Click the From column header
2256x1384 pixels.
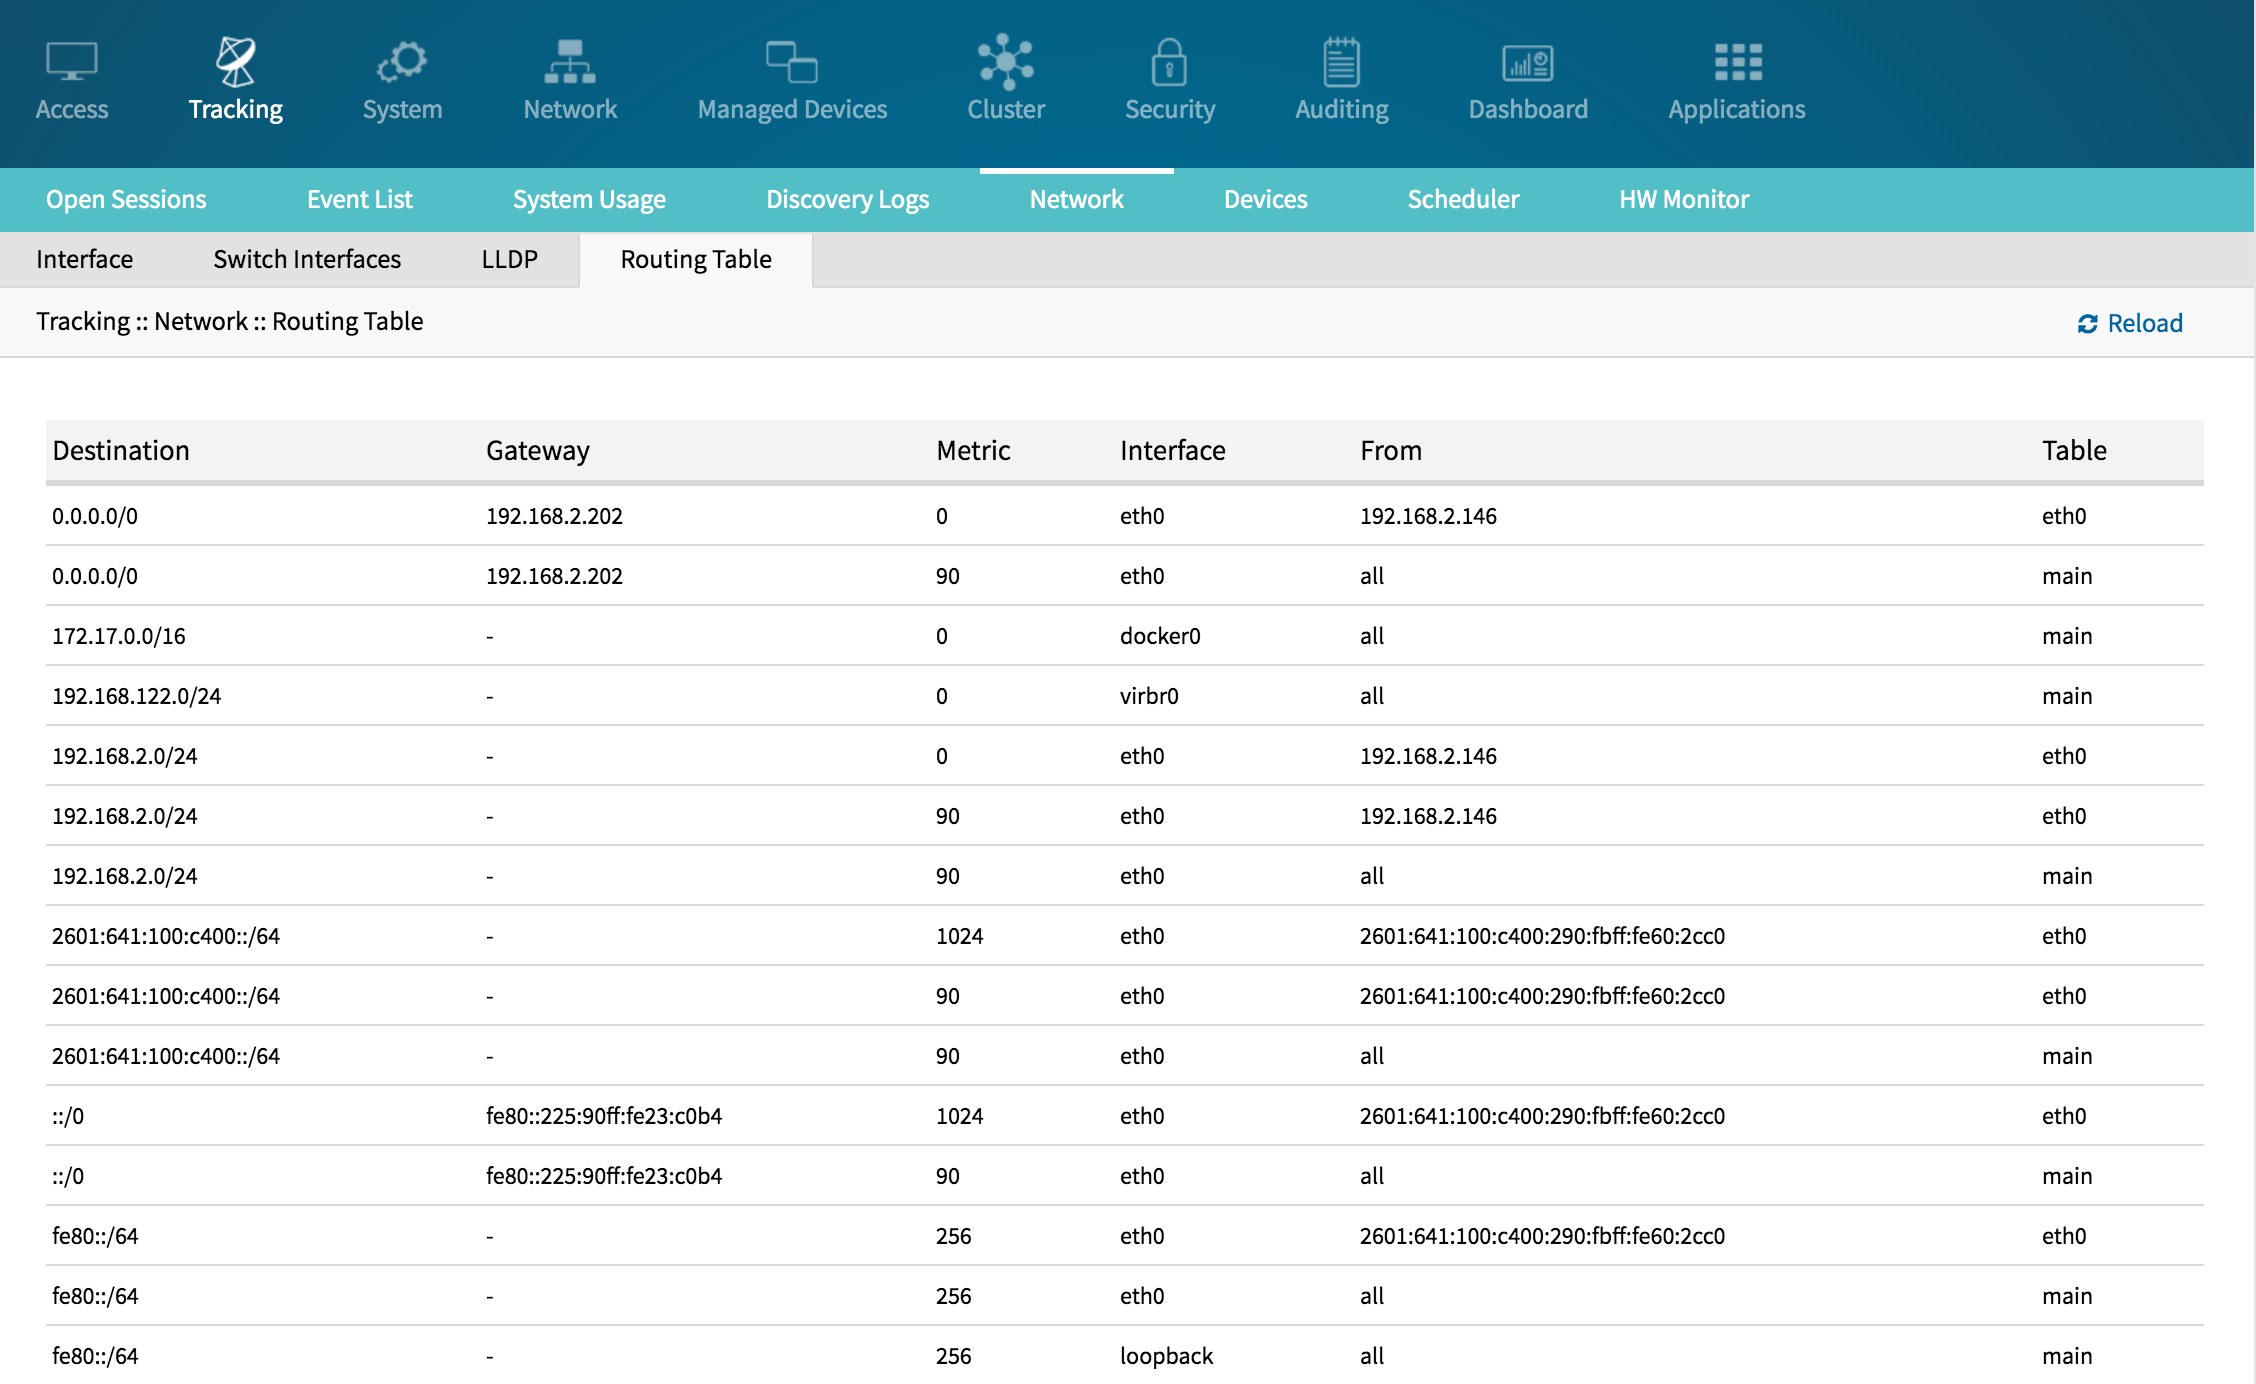(1390, 450)
